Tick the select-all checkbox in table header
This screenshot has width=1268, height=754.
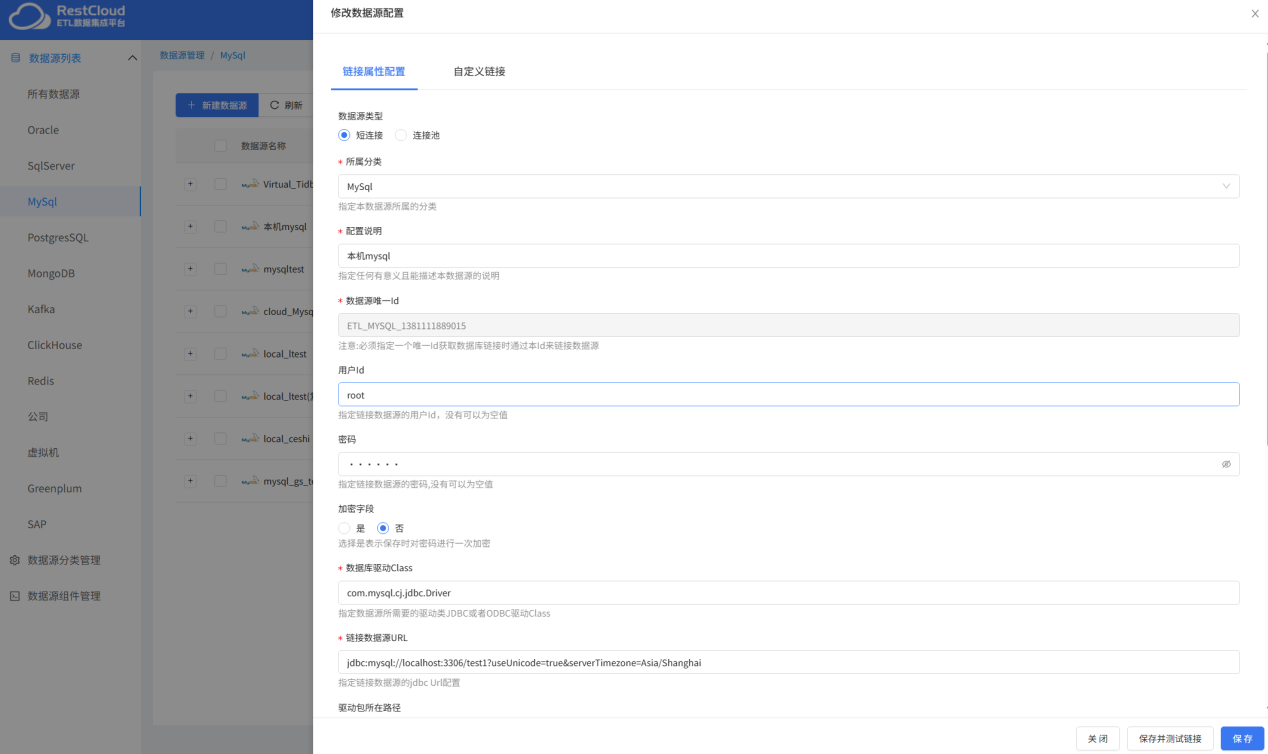220,146
